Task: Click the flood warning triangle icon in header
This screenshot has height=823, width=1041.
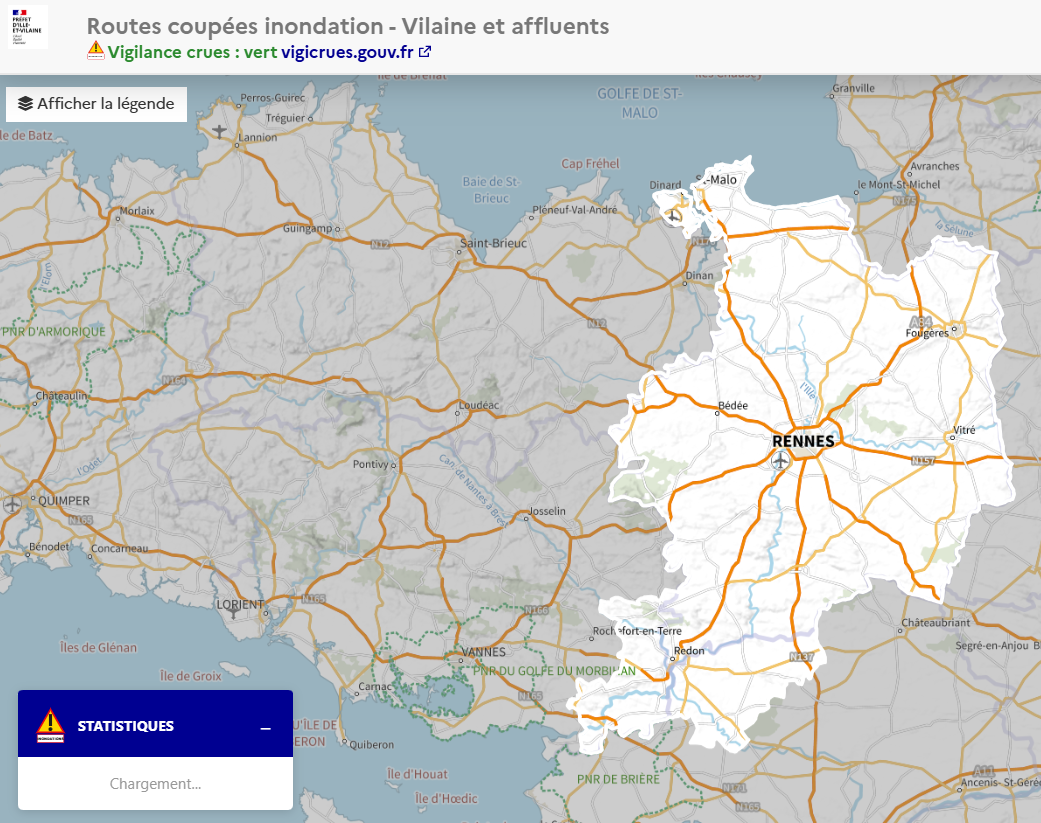Action: (x=96, y=50)
